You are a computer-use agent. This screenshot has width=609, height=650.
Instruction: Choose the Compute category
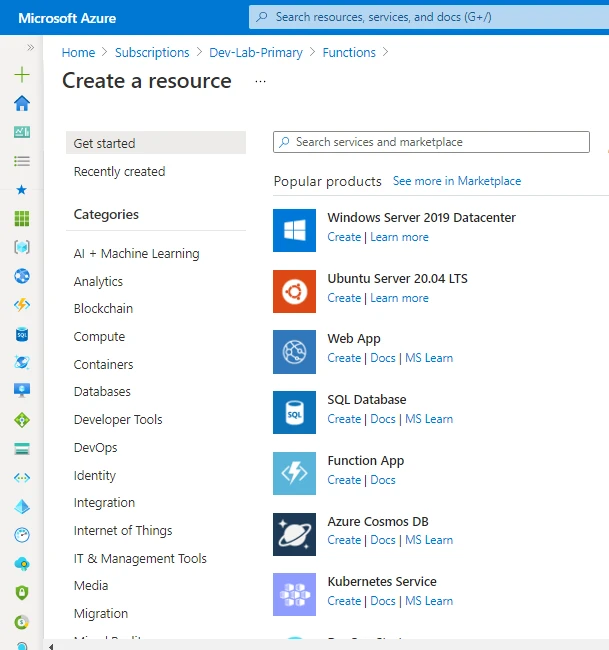tap(99, 337)
